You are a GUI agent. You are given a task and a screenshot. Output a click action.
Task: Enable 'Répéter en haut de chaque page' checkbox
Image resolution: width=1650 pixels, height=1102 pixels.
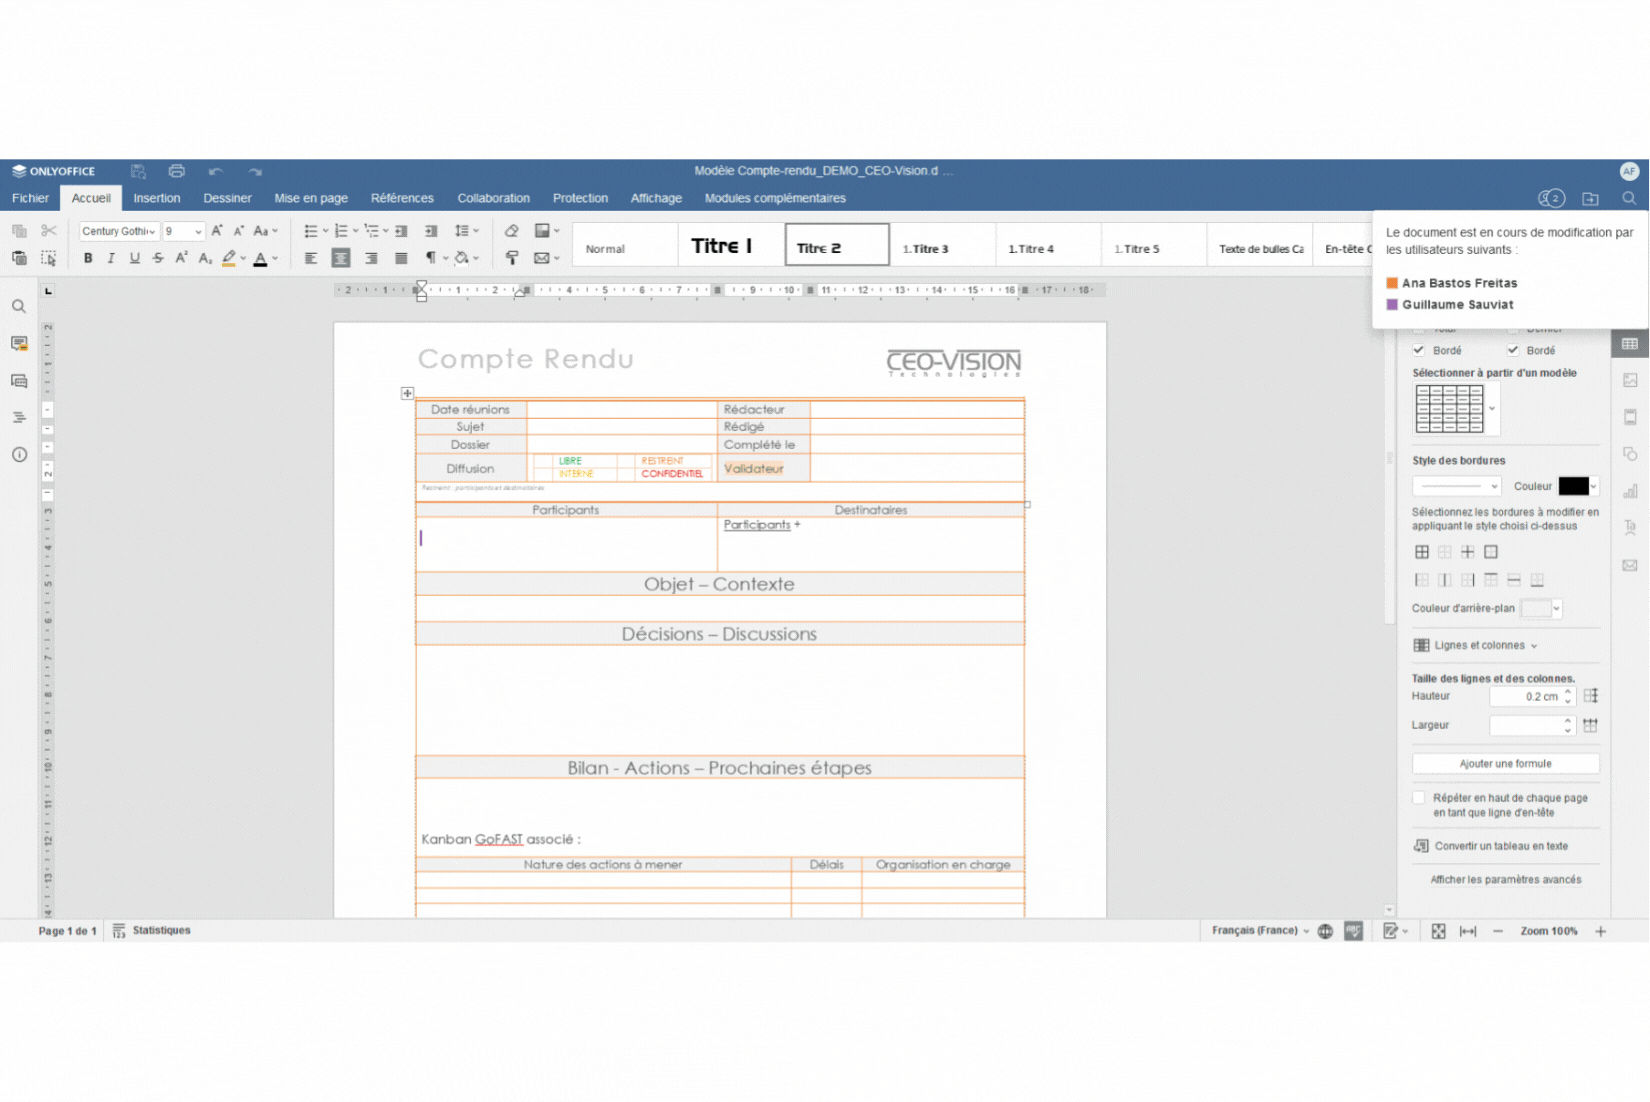click(x=1418, y=798)
